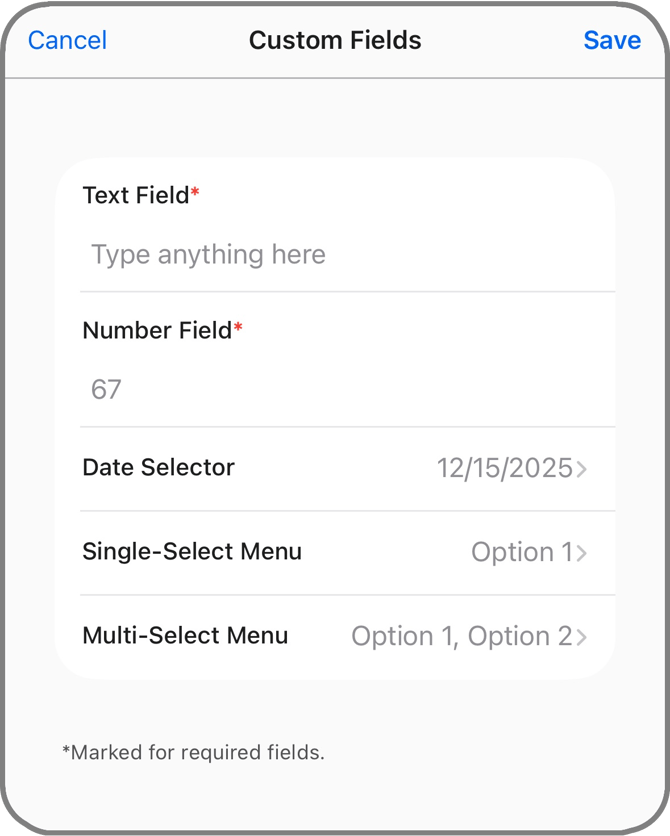Expand Multi-Select Menu via its chevron

pos(582,637)
